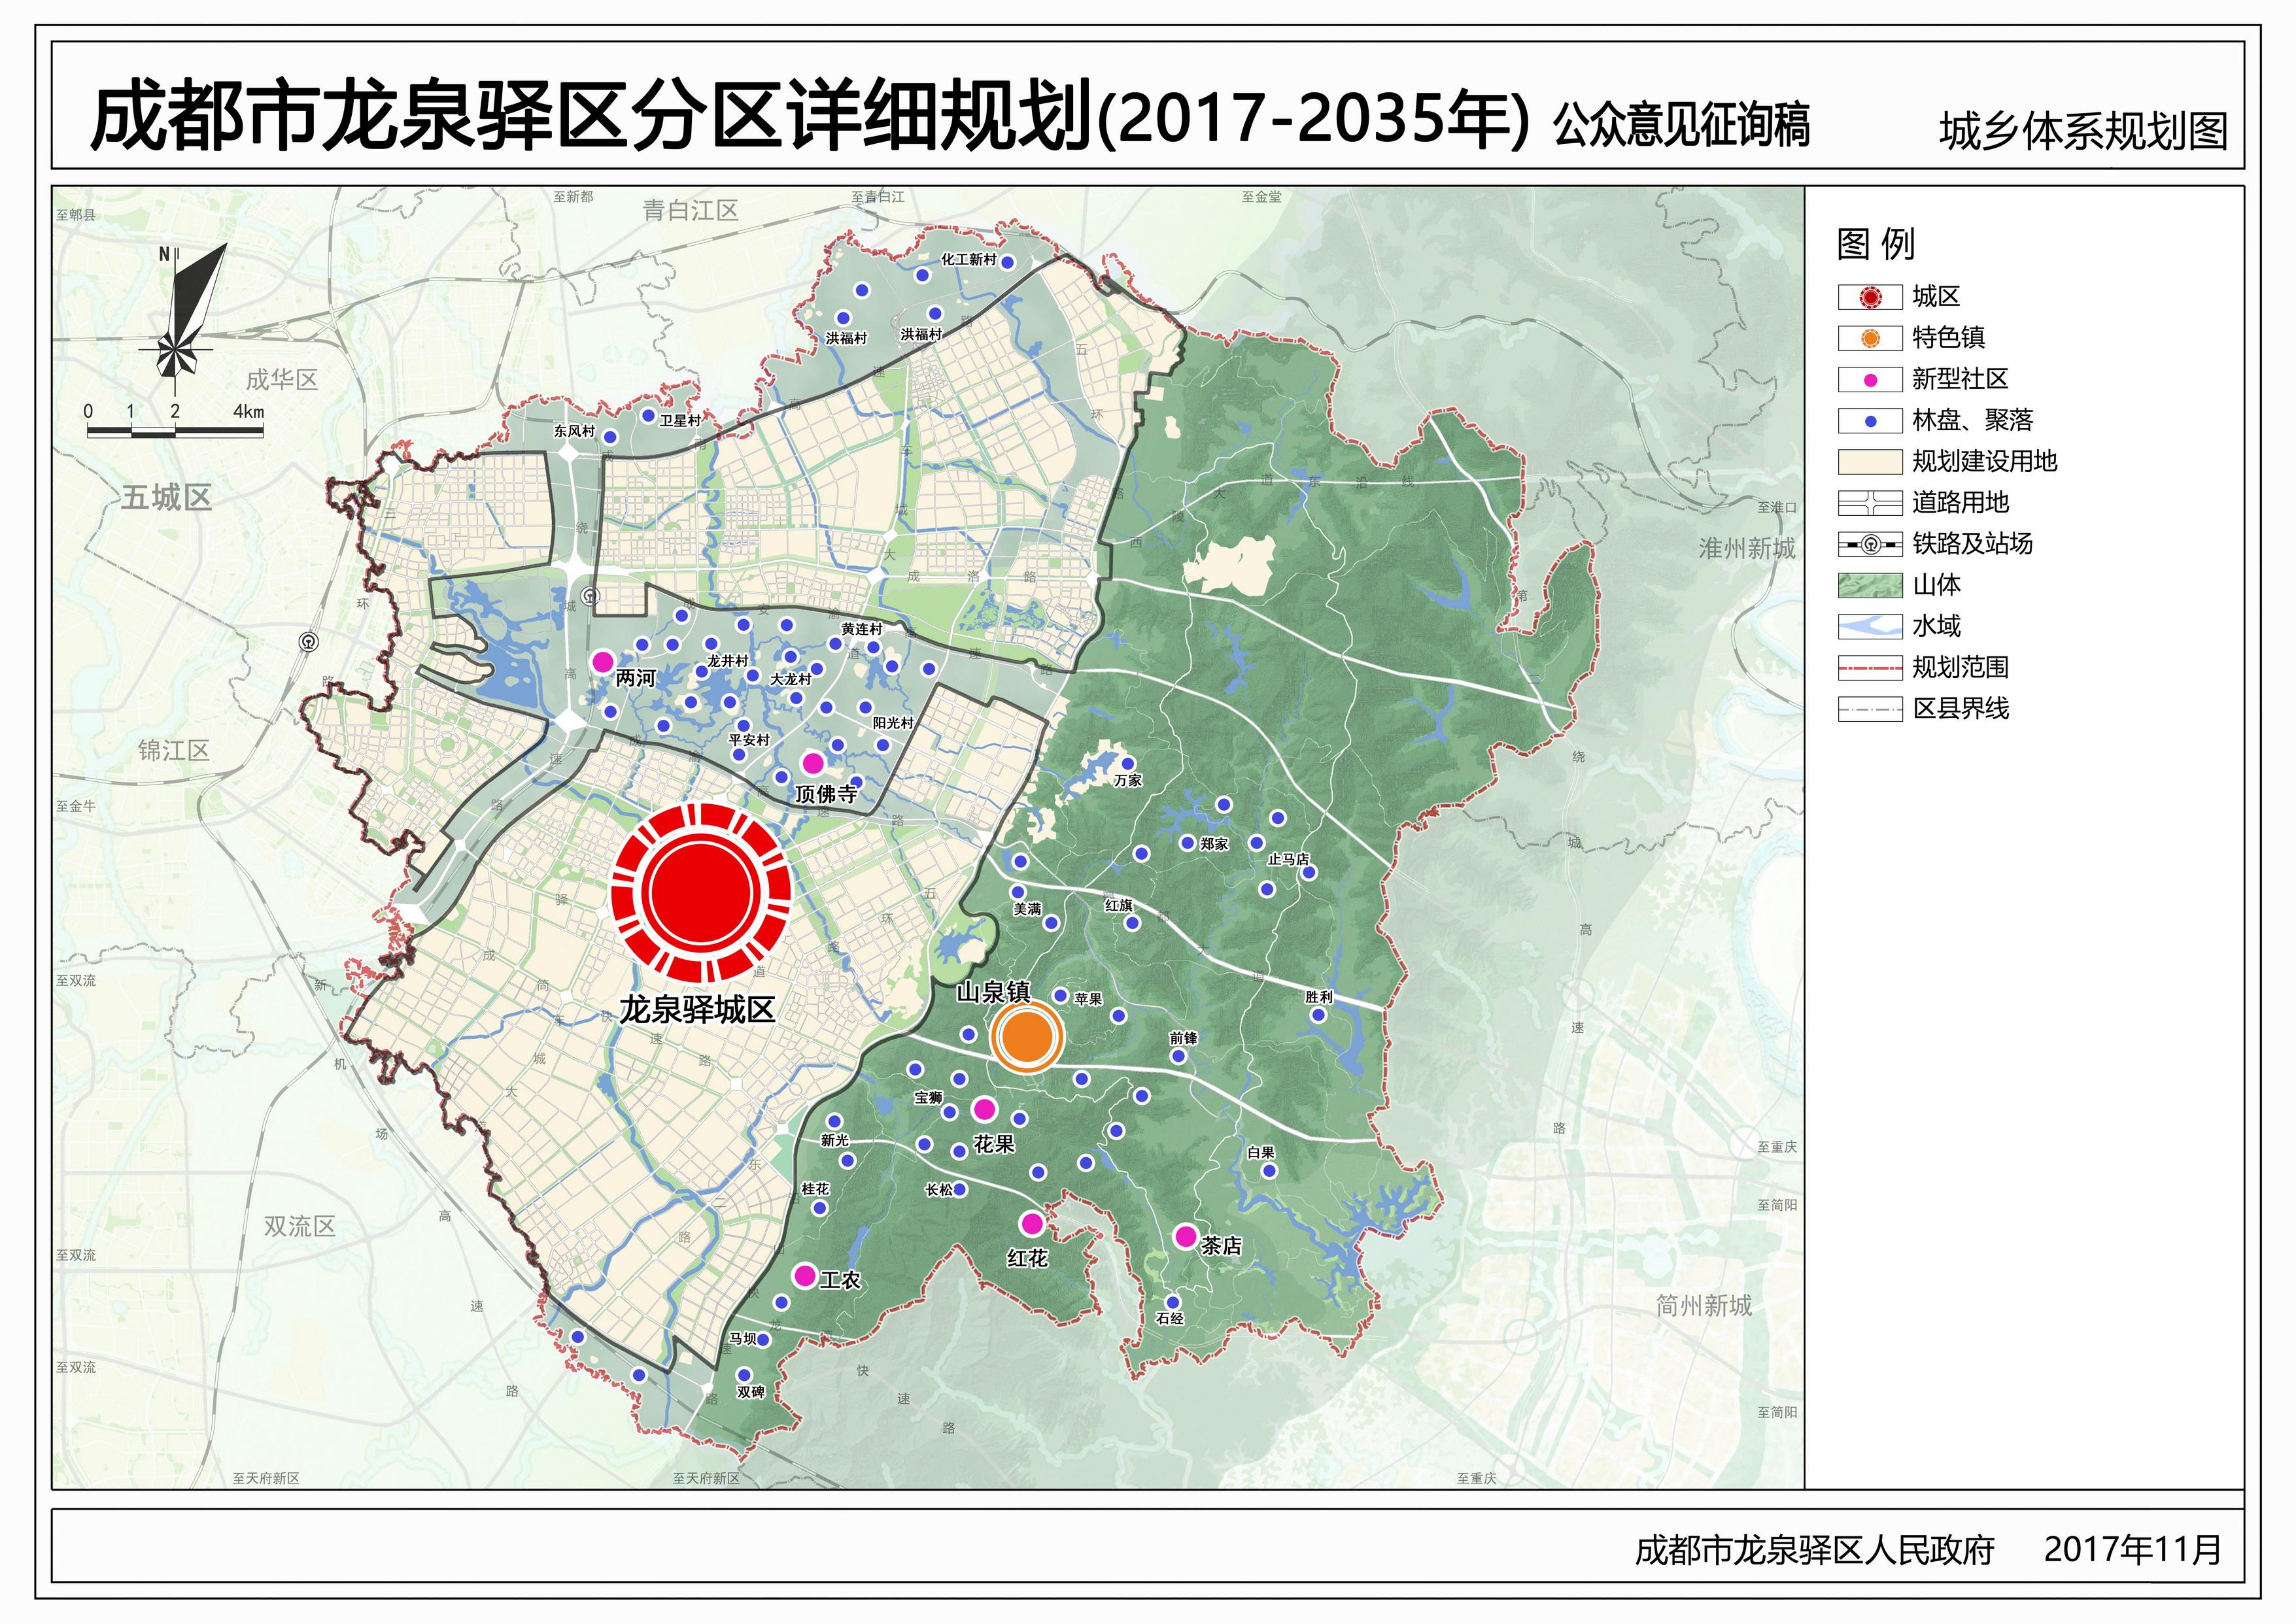This screenshot has height=1624, width=2296.
Task: Select the 2017年11月 date text
Action: click(2132, 1549)
